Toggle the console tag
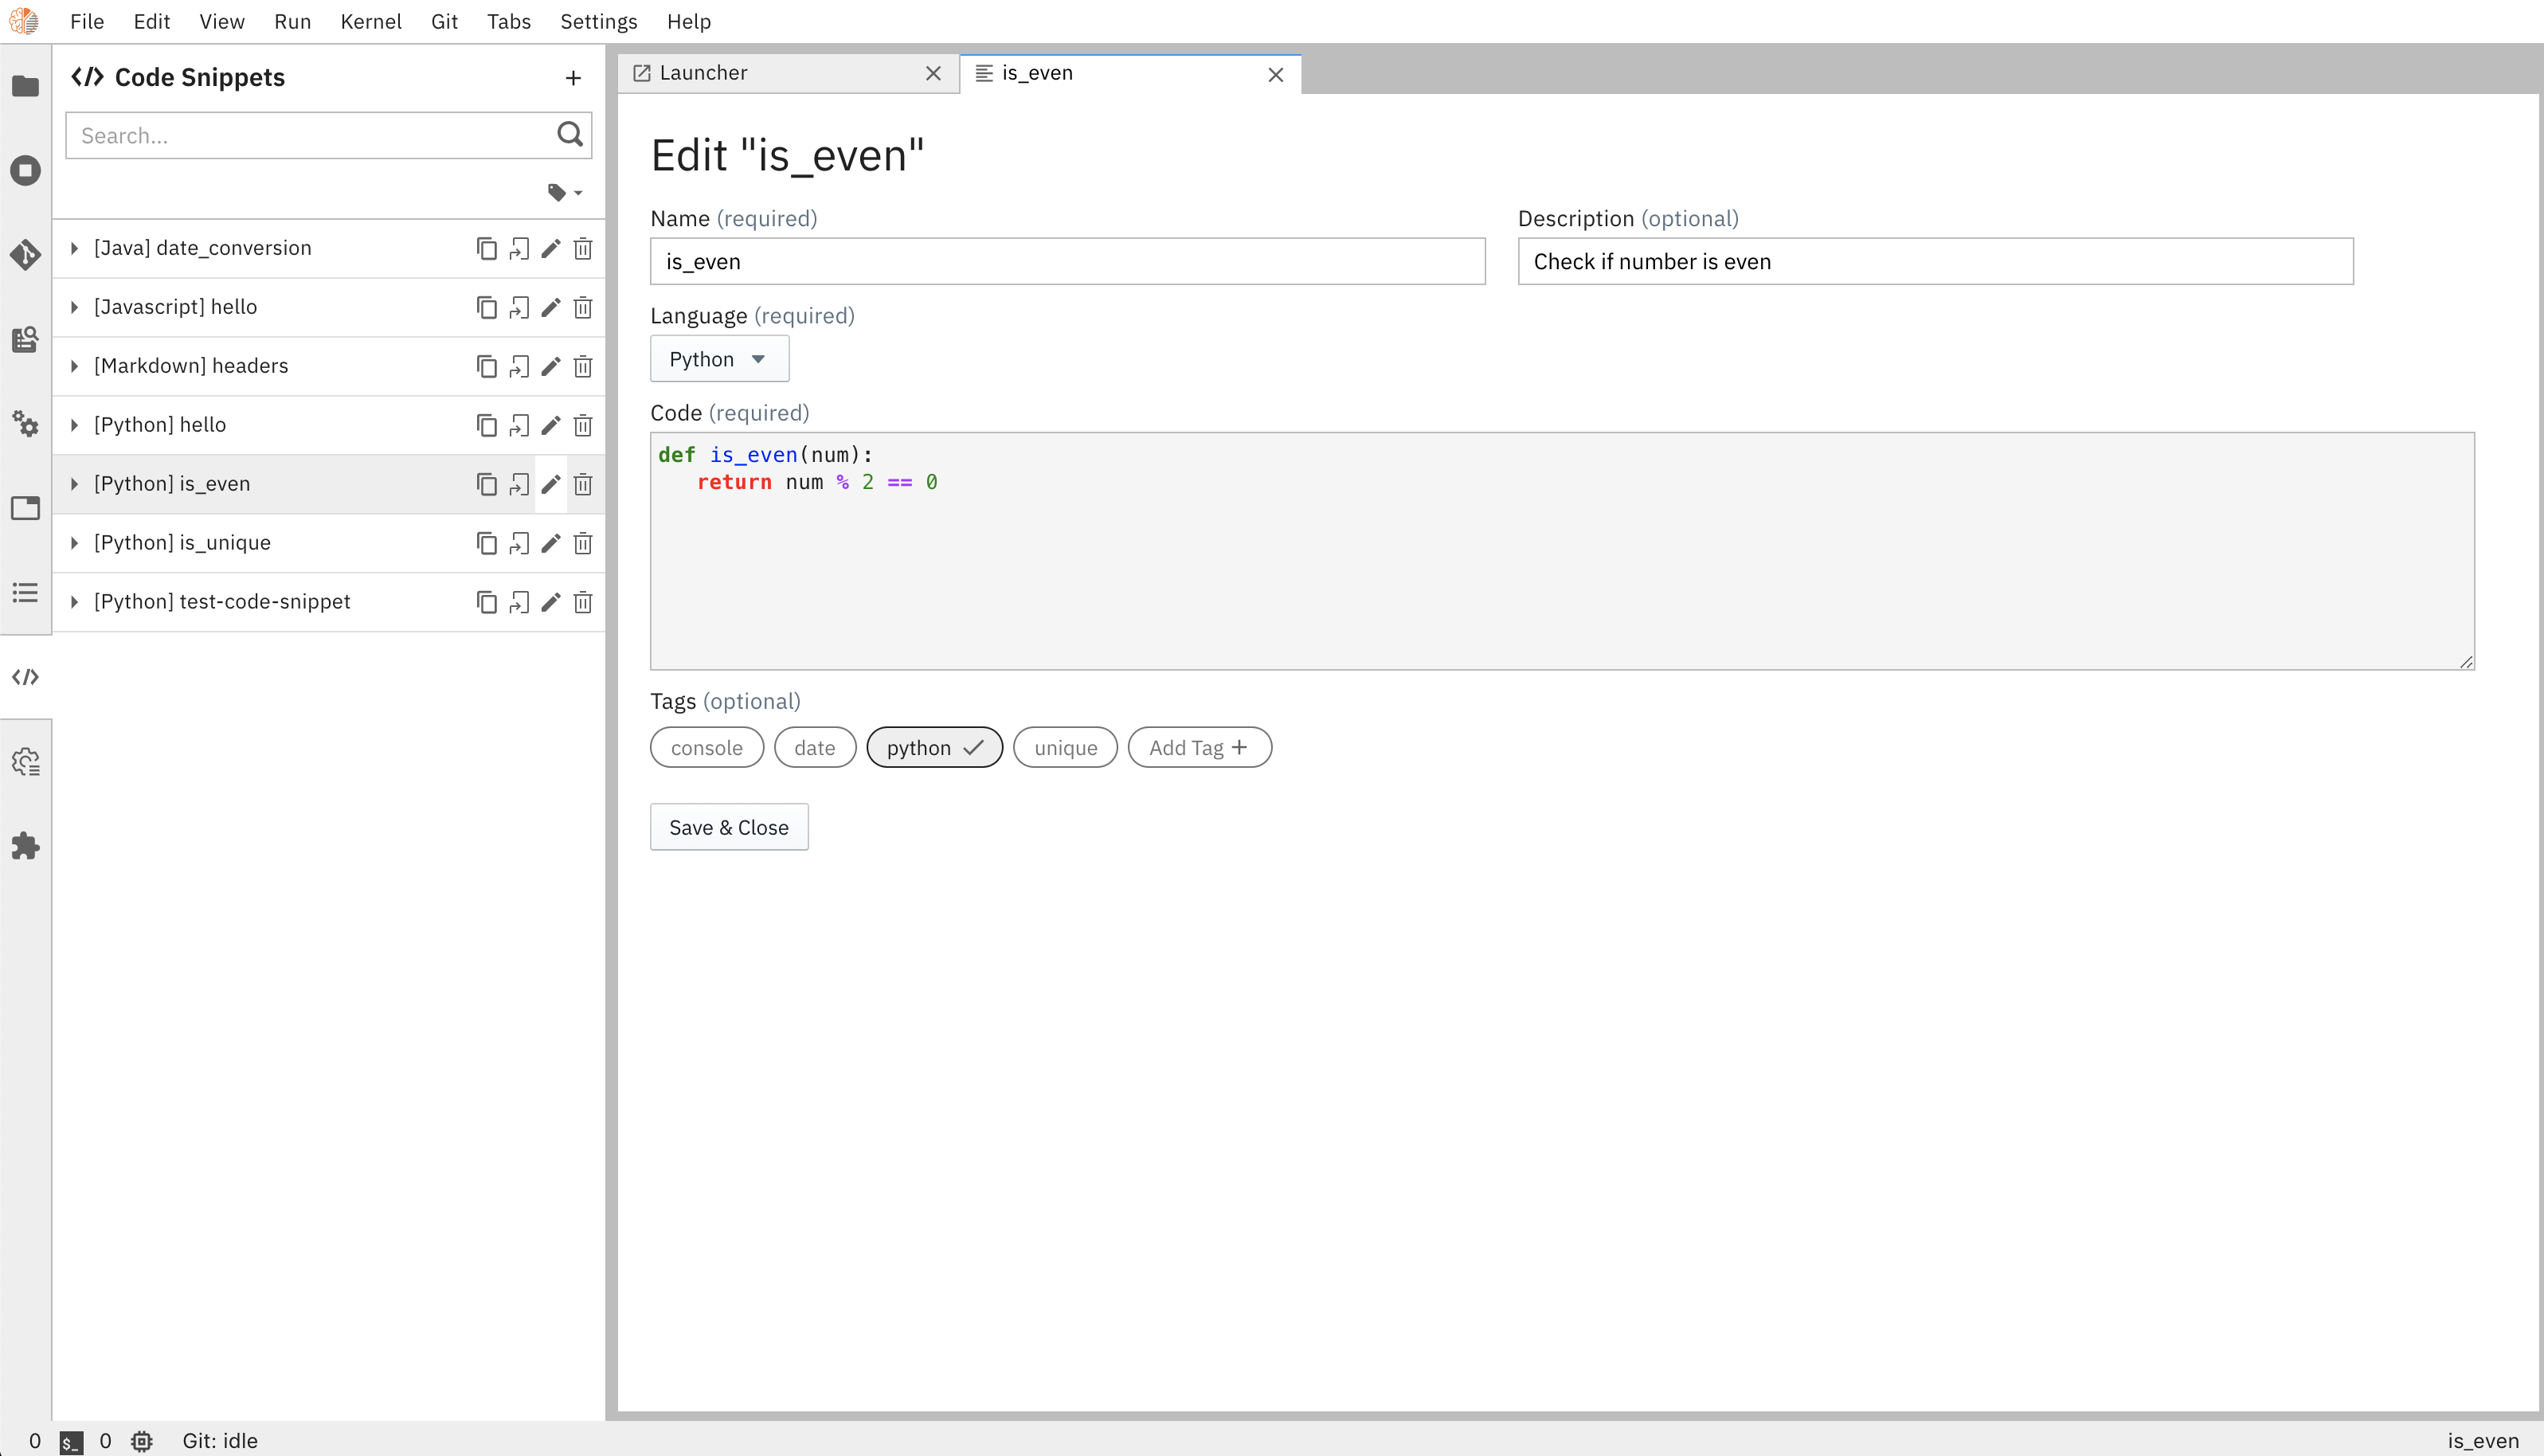The image size is (2544, 1456). tap(707, 748)
